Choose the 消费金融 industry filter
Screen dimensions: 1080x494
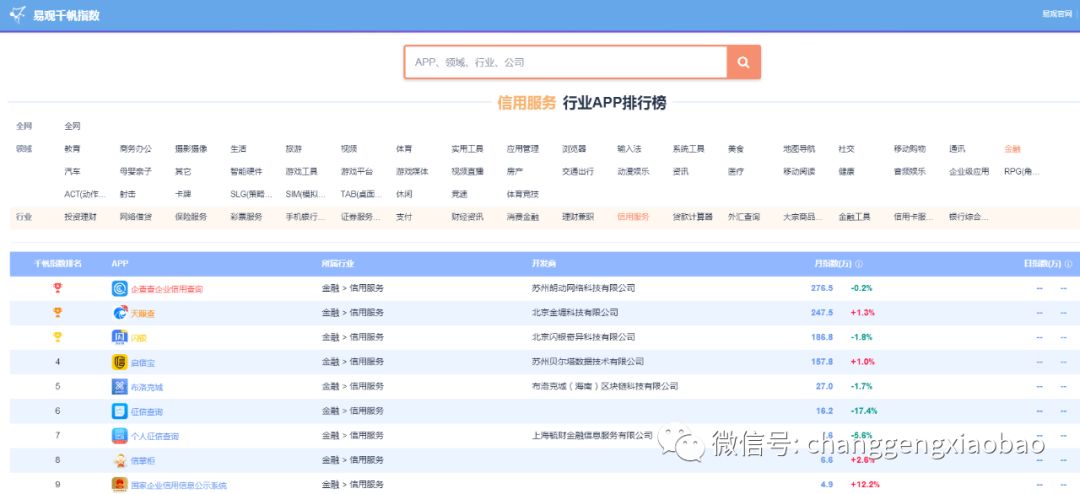click(x=523, y=217)
